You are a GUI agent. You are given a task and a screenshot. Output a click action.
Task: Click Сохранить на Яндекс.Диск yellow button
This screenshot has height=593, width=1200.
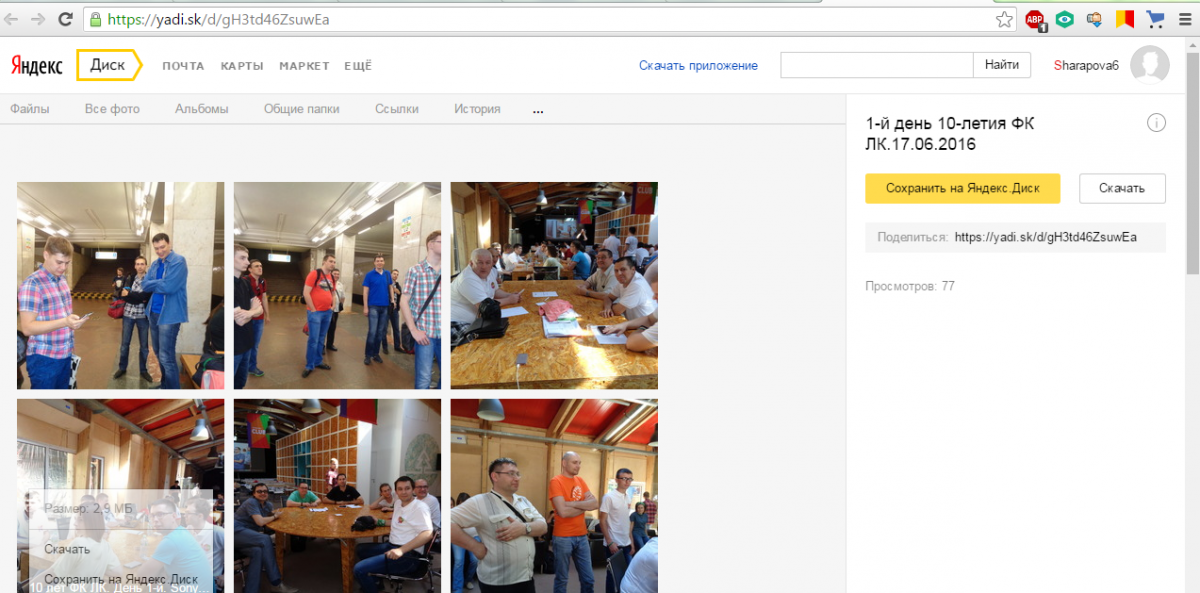[963, 188]
